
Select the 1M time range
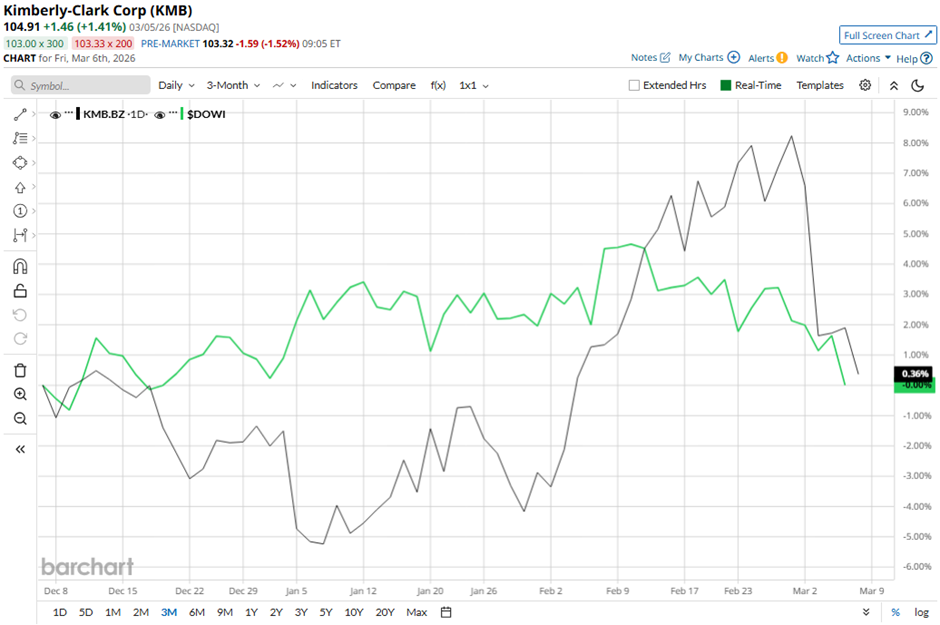113,612
